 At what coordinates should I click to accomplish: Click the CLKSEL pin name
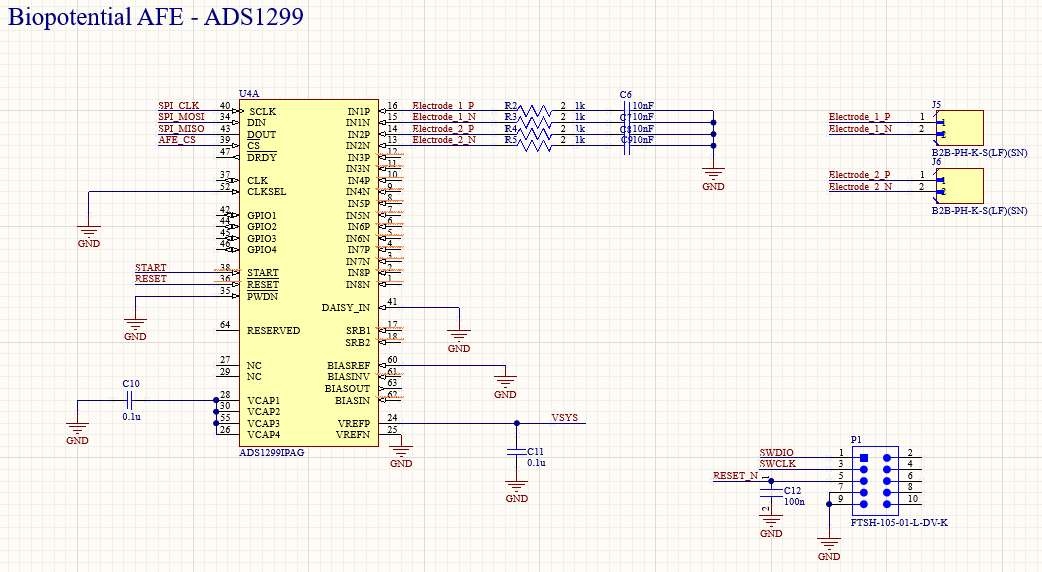pyautogui.click(x=266, y=192)
